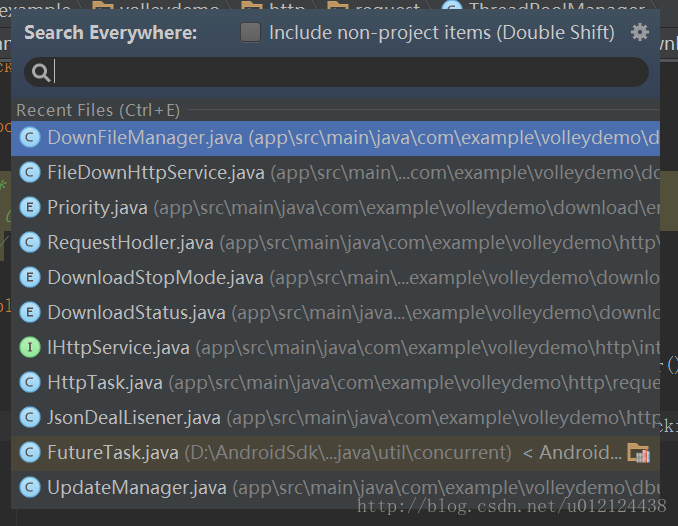Focus the Search Everywhere input field

pyautogui.click(x=336, y=72)
